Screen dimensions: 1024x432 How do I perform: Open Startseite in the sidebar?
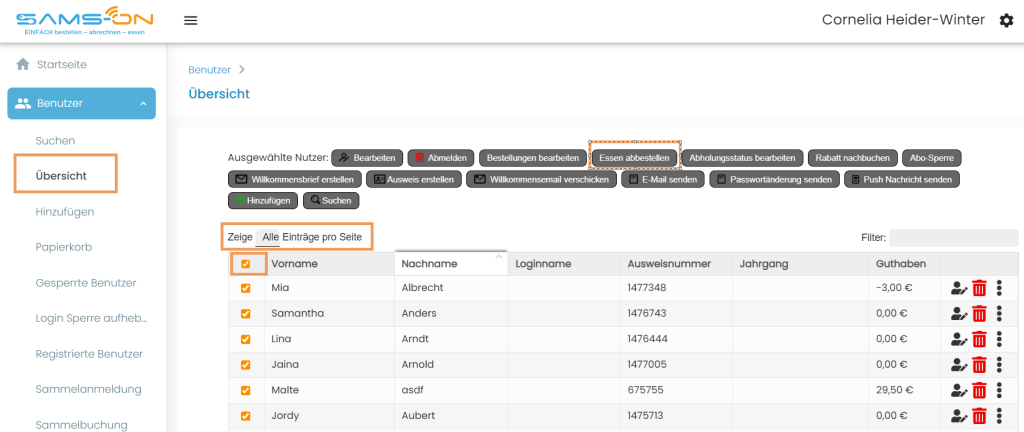coord(62,65)
